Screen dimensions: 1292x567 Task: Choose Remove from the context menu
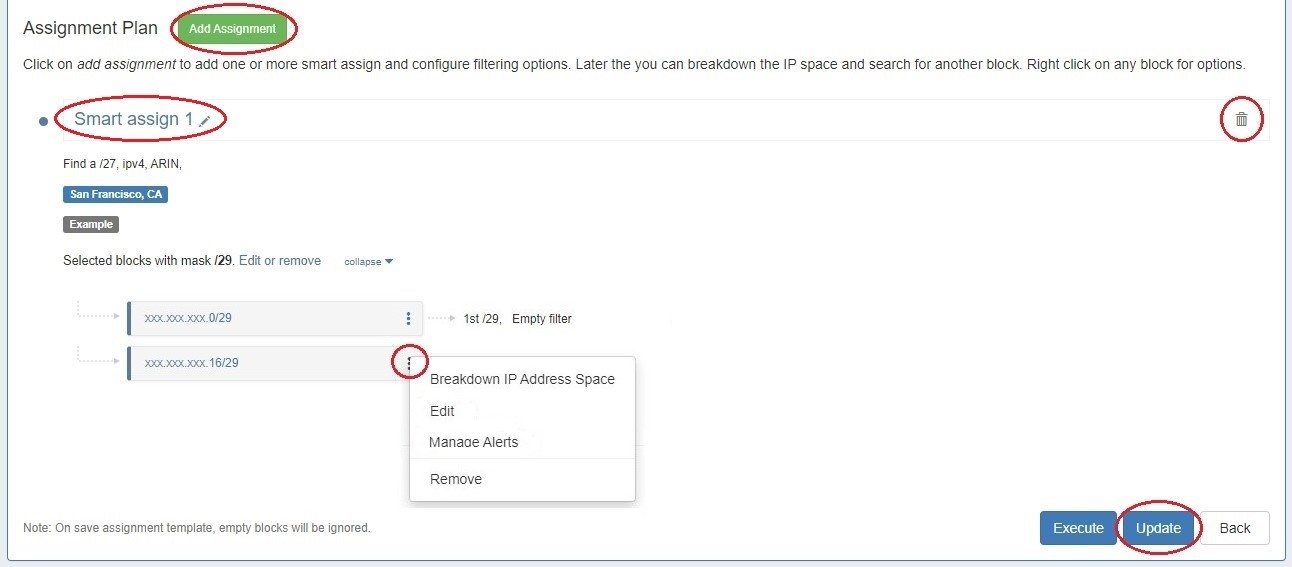(456, 479)
